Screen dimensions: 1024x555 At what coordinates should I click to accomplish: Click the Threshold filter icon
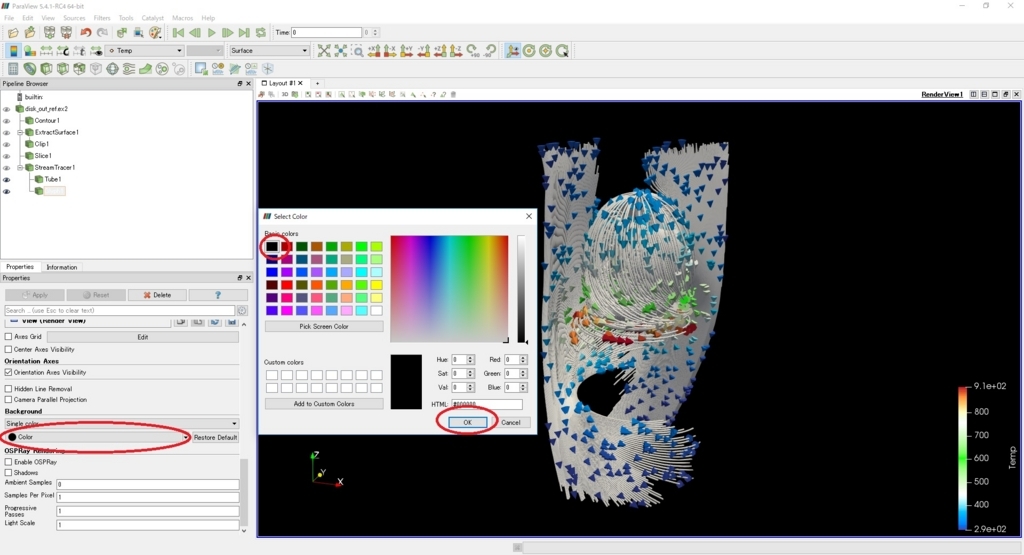79,69
